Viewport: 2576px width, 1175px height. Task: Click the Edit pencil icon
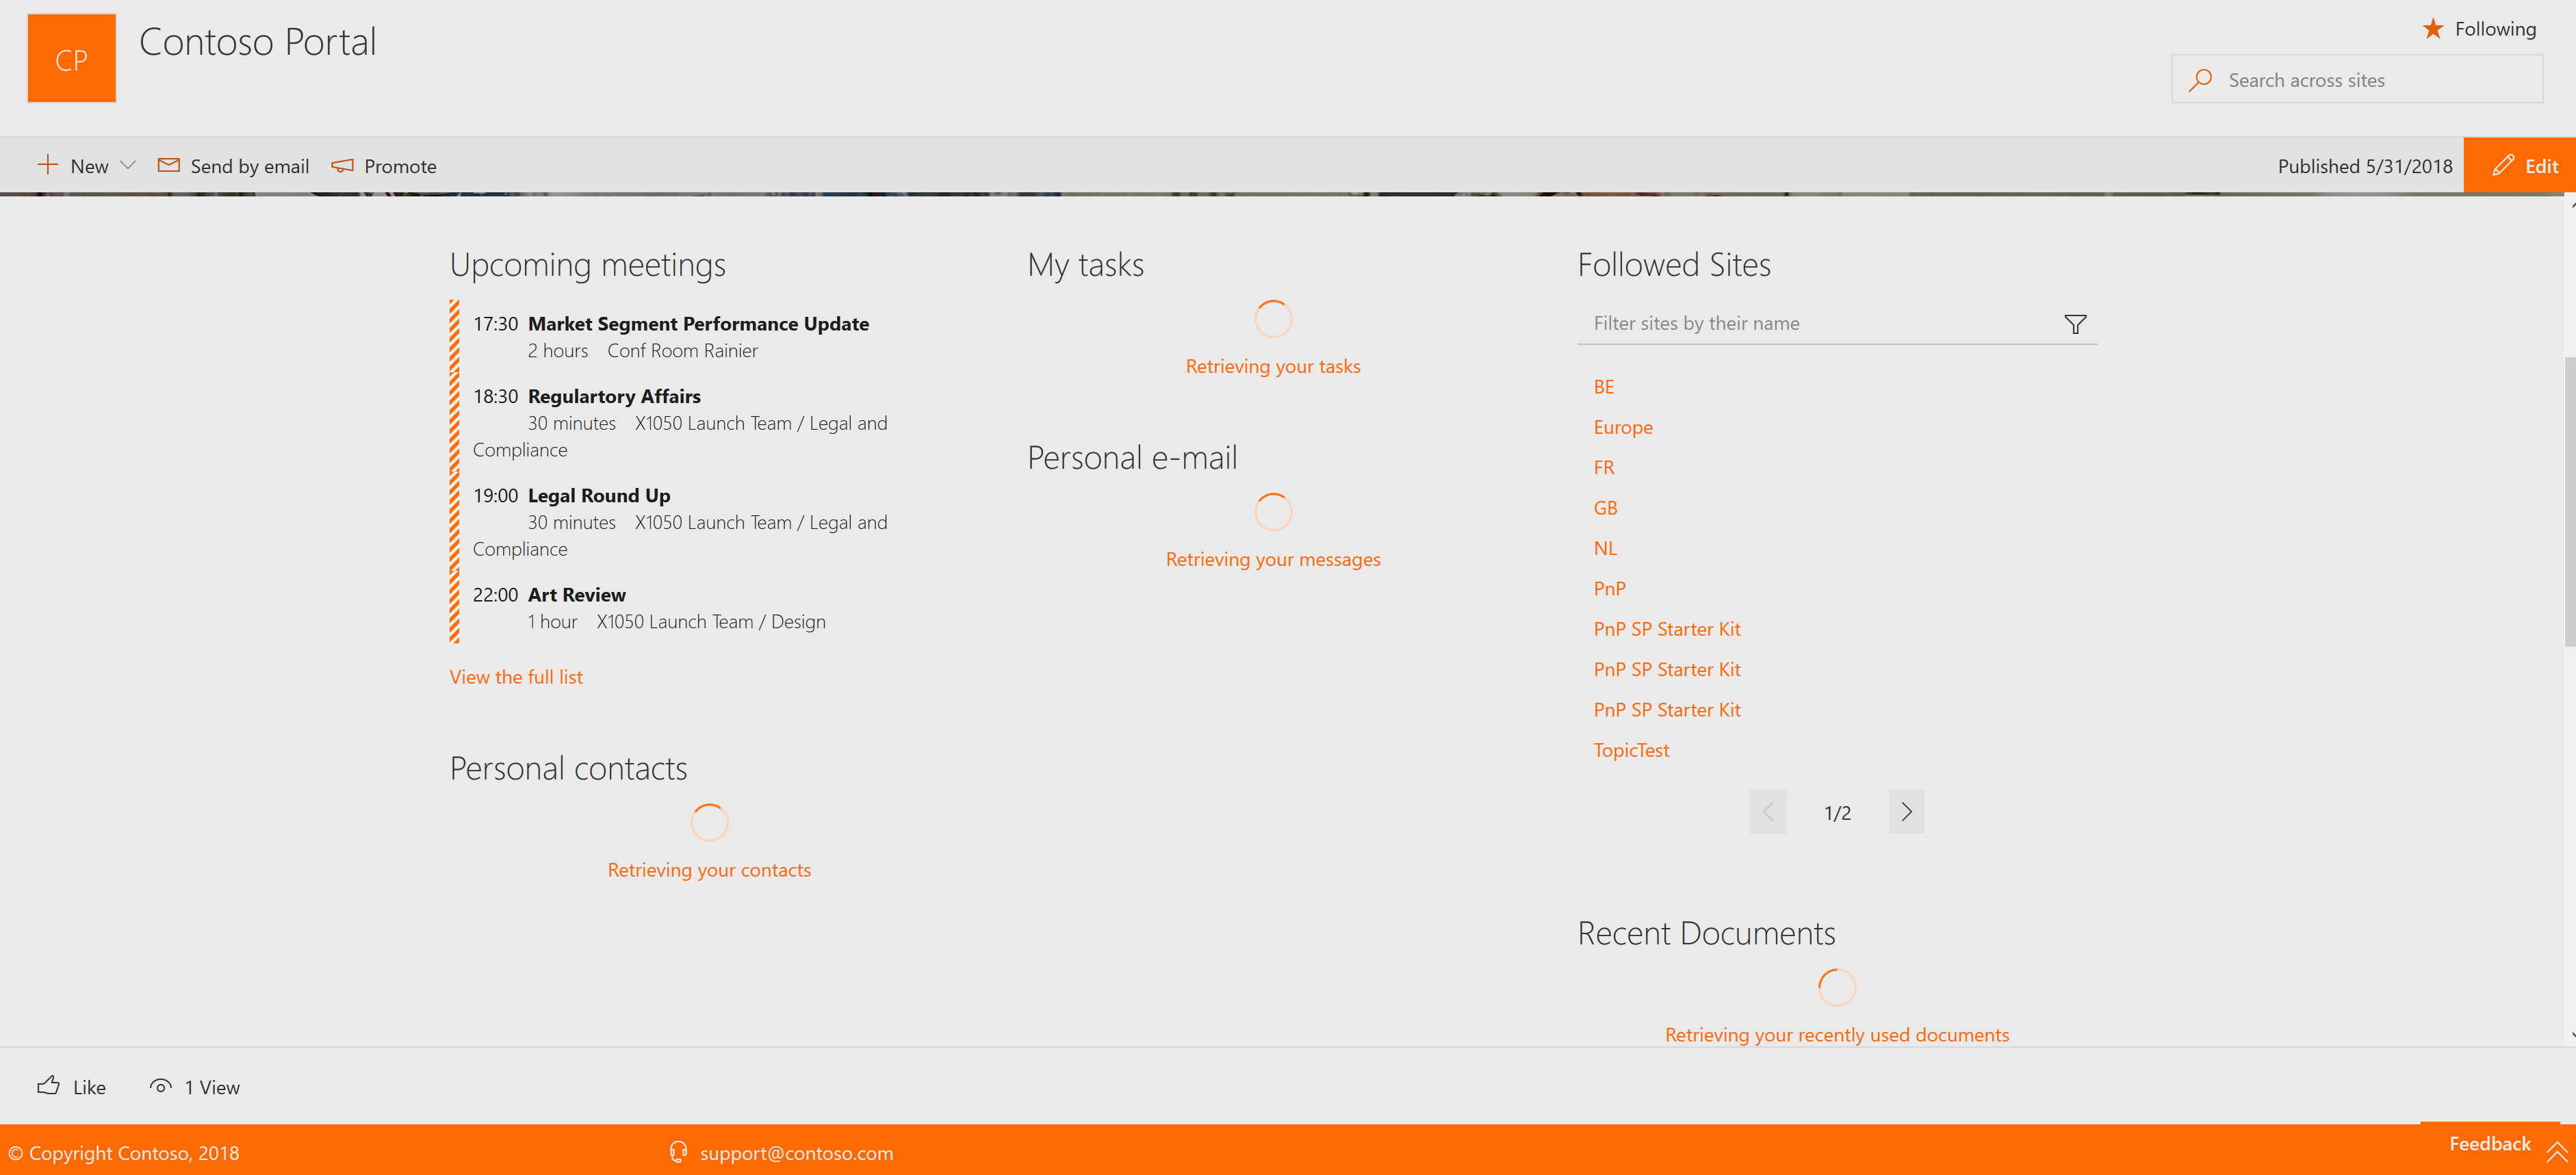point(2502,165)
